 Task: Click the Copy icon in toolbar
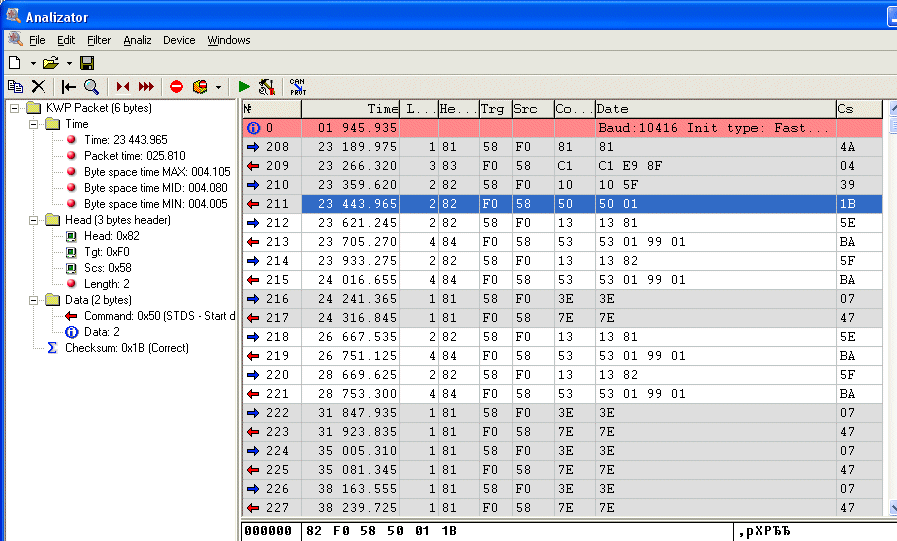pos(15,87)
